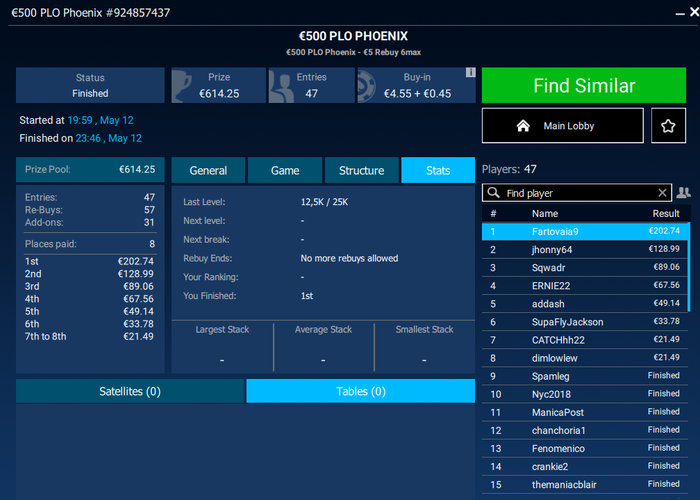Click the Average Stack cell
The width and height of the screenshot is (700, 500).
pos(323,346)
